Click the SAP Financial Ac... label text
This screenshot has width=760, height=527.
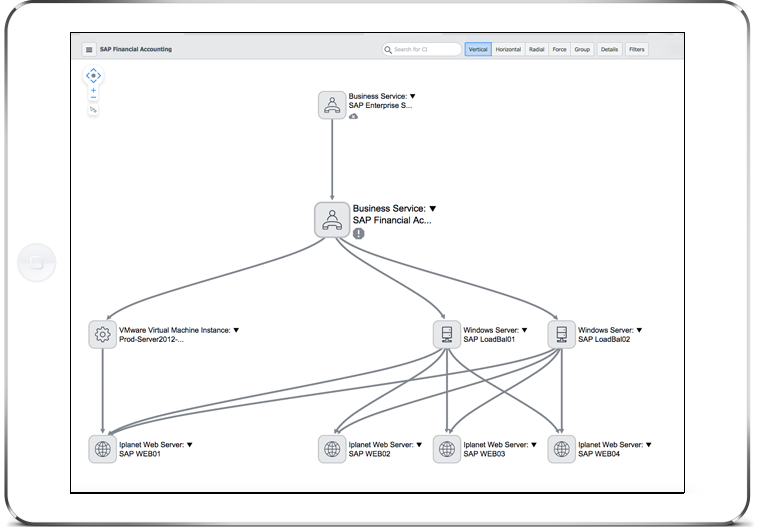[x=392, y=221]
